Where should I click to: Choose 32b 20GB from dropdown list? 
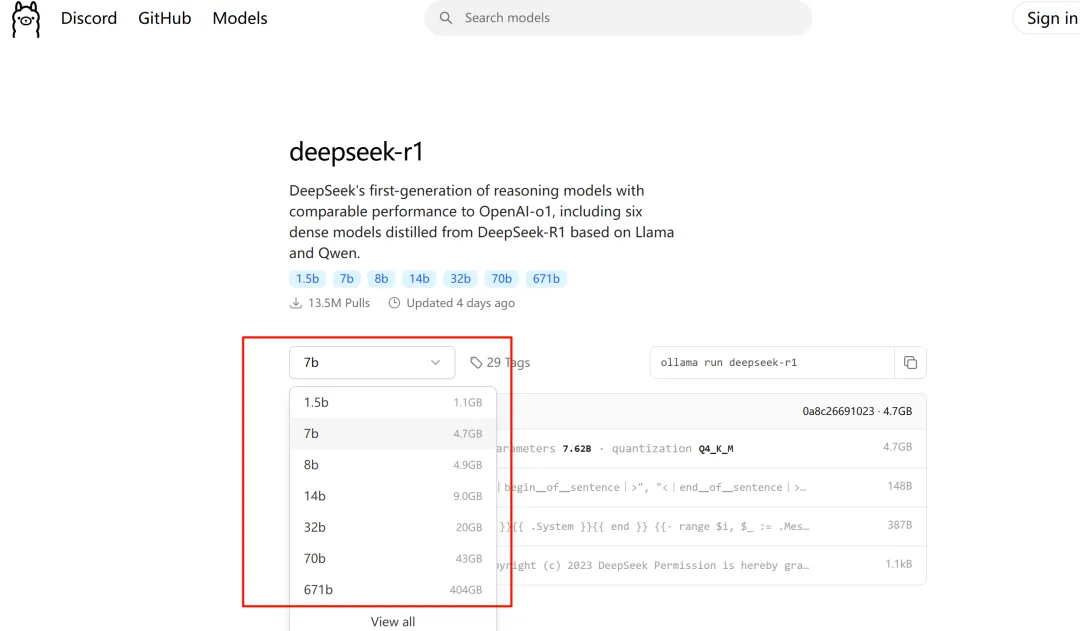(x=393, y=527)
